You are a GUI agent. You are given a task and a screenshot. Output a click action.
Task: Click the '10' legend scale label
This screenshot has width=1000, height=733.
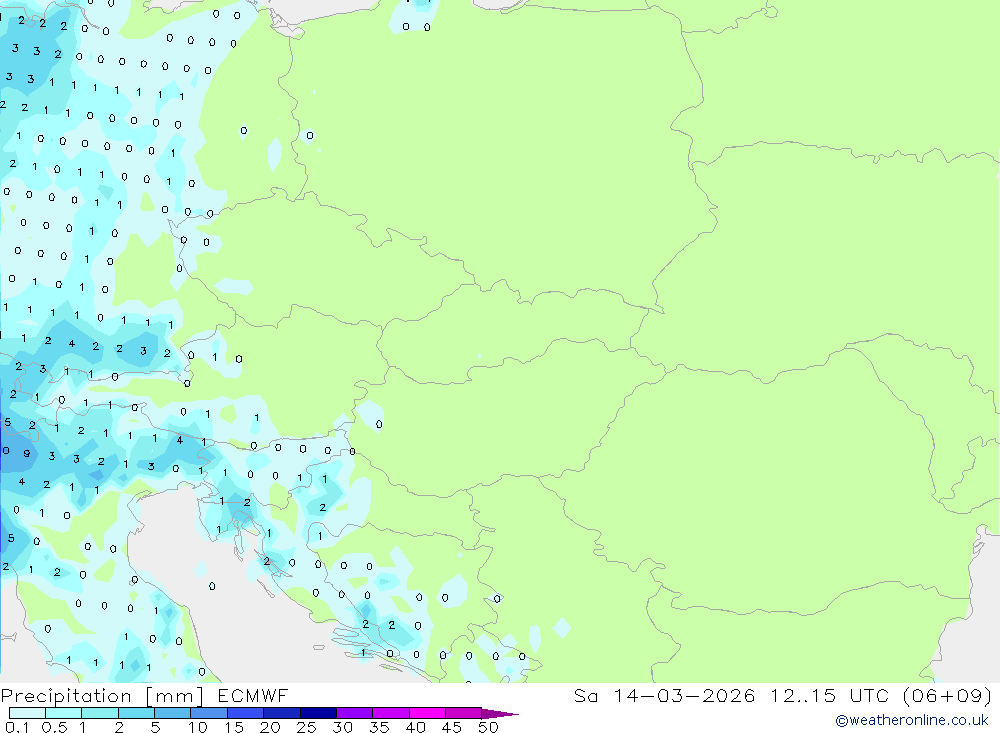click(198, 727)
